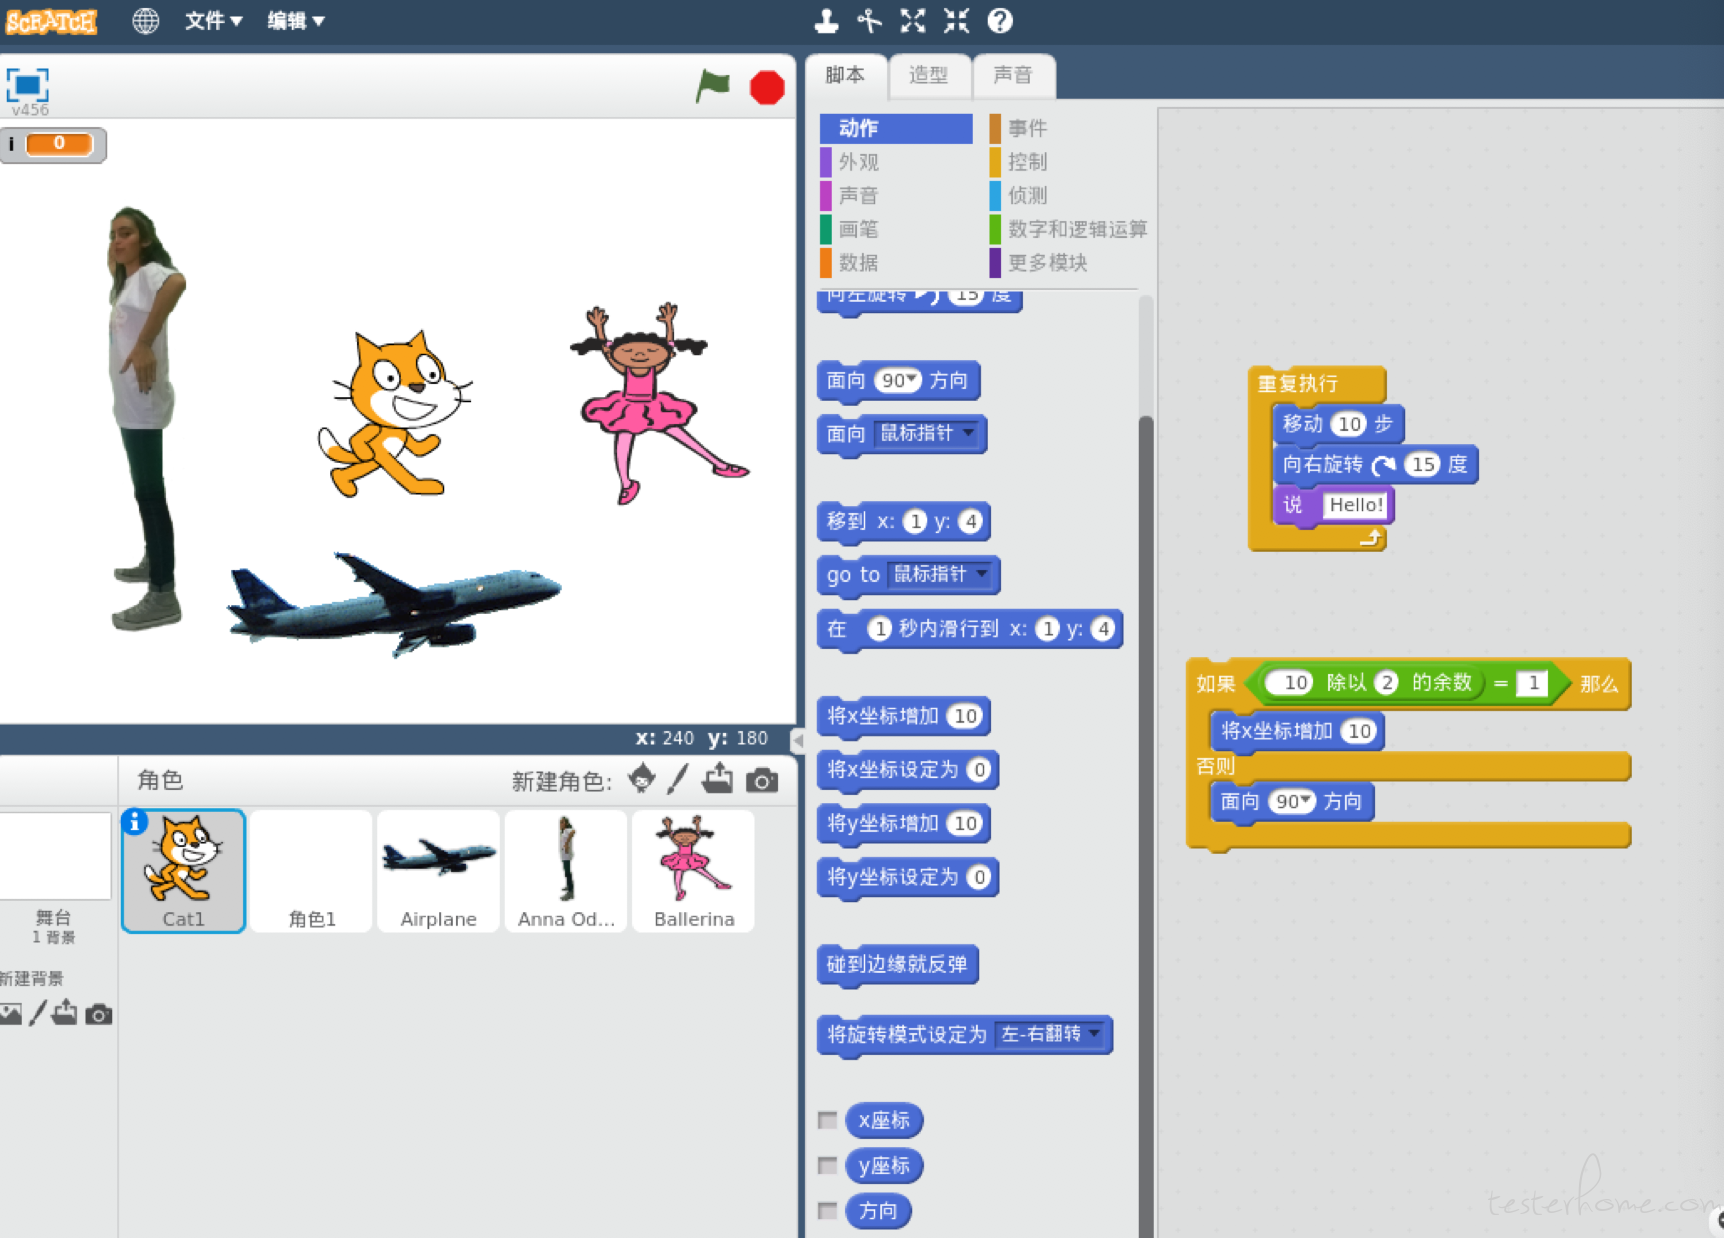The height and width of the screenshot is (1238, 1724).
Task: Toggle the x座标 reporter checkbox
Action: coord(827,1120)
